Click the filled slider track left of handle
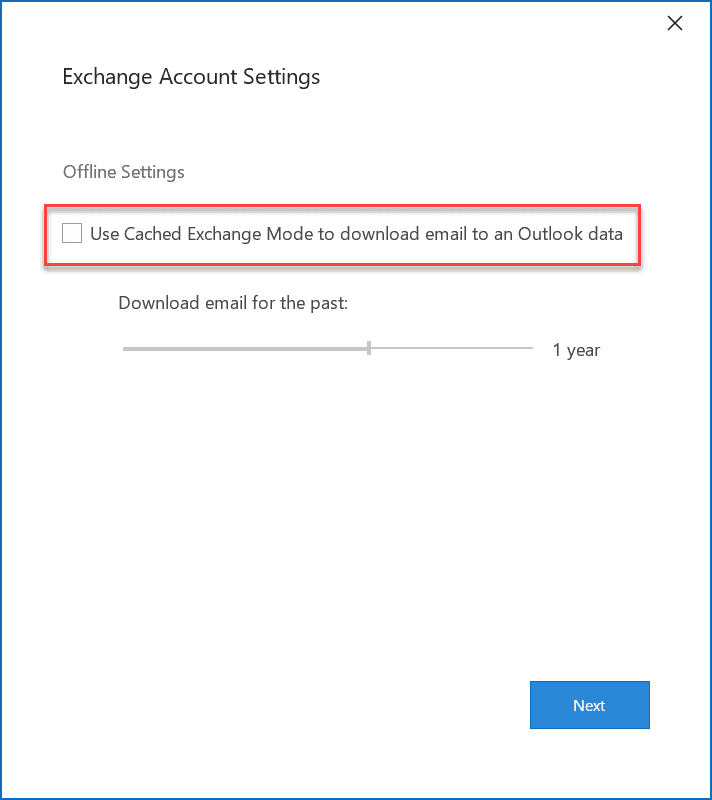 [245, 348]
